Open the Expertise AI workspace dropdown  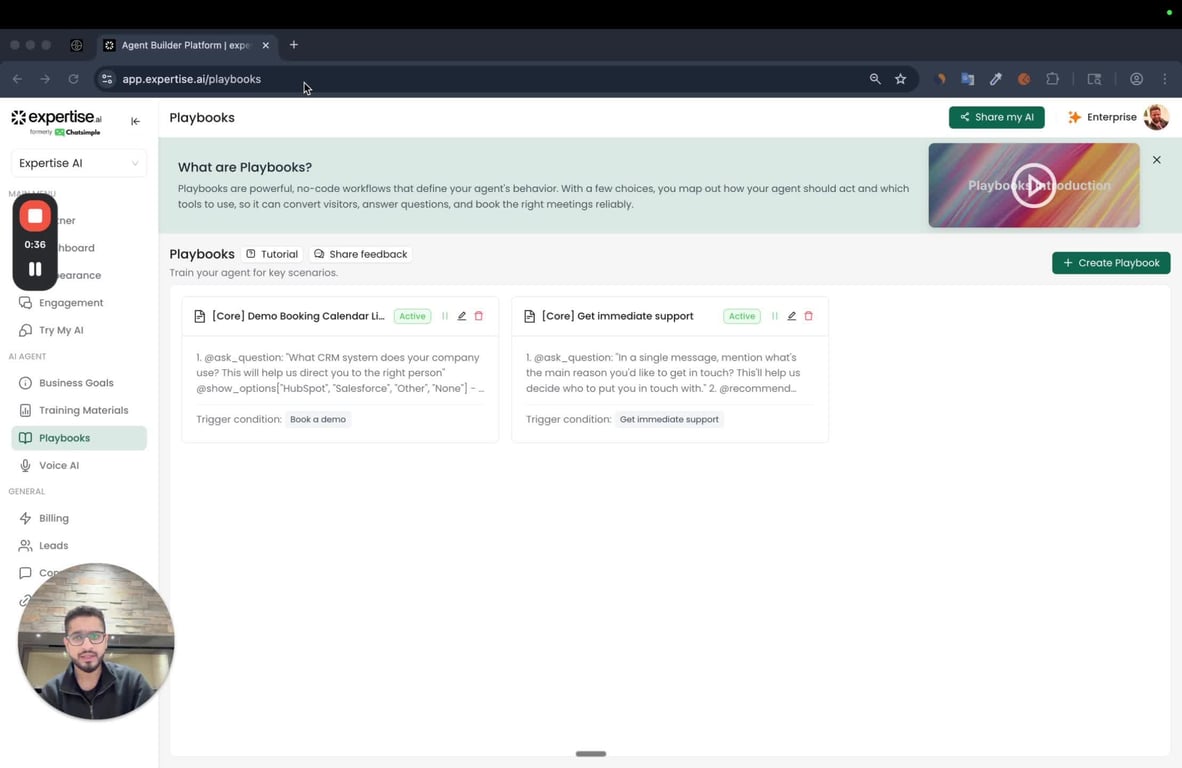tap(78, 163)
